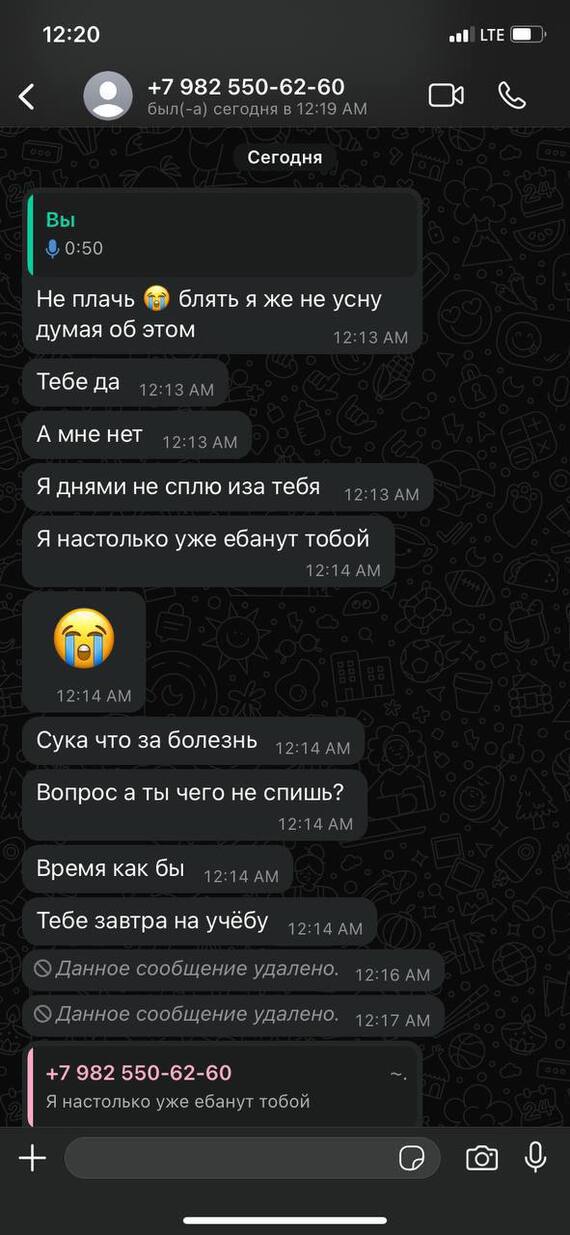The image size is (570, 1235).
Task: Tap the quoted 0:50 voice message
Action: 222,234
